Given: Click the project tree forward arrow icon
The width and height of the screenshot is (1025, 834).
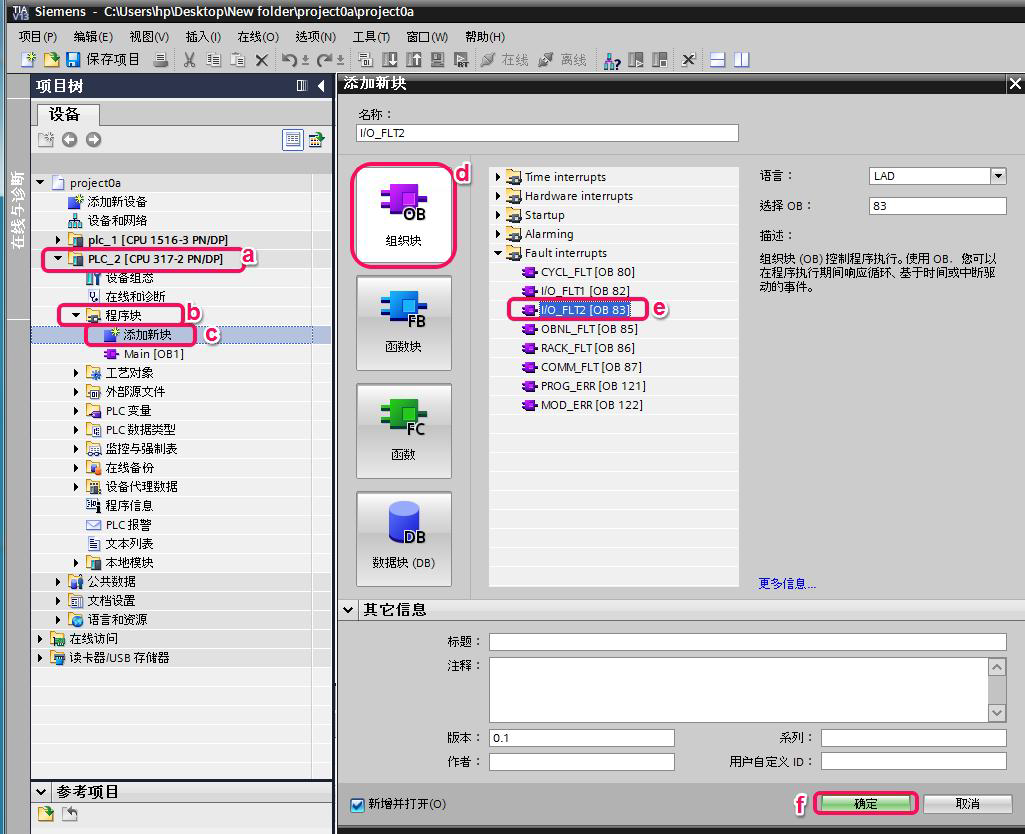Looking at the screenshot, I should coord(93,139).
